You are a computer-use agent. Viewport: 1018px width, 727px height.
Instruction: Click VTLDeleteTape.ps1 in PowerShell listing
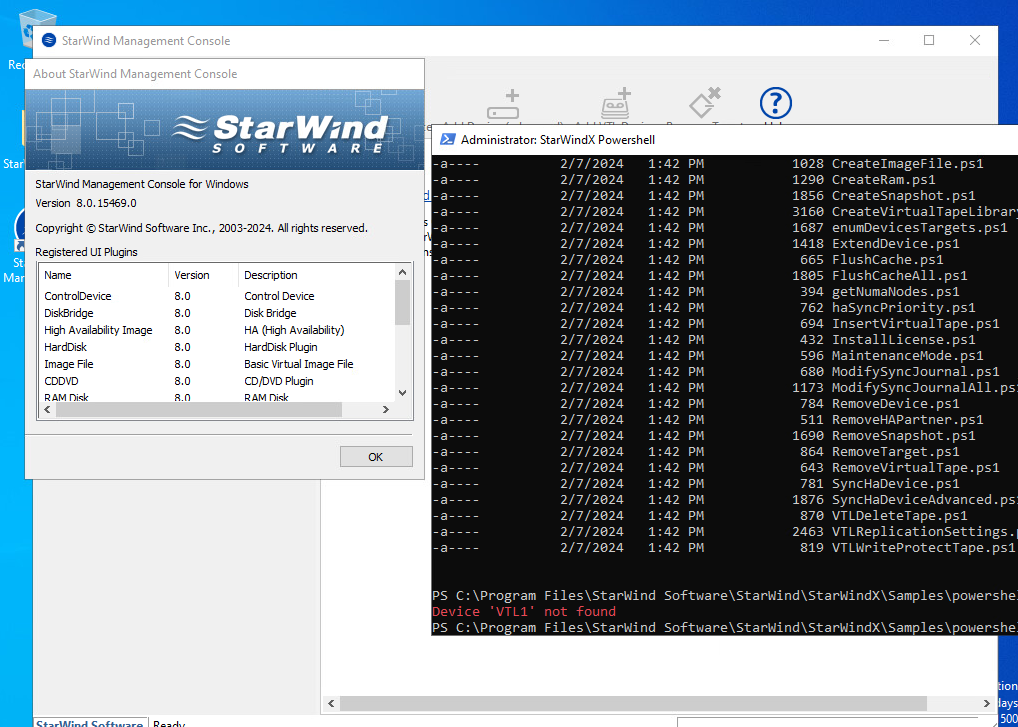click(899, 515)
